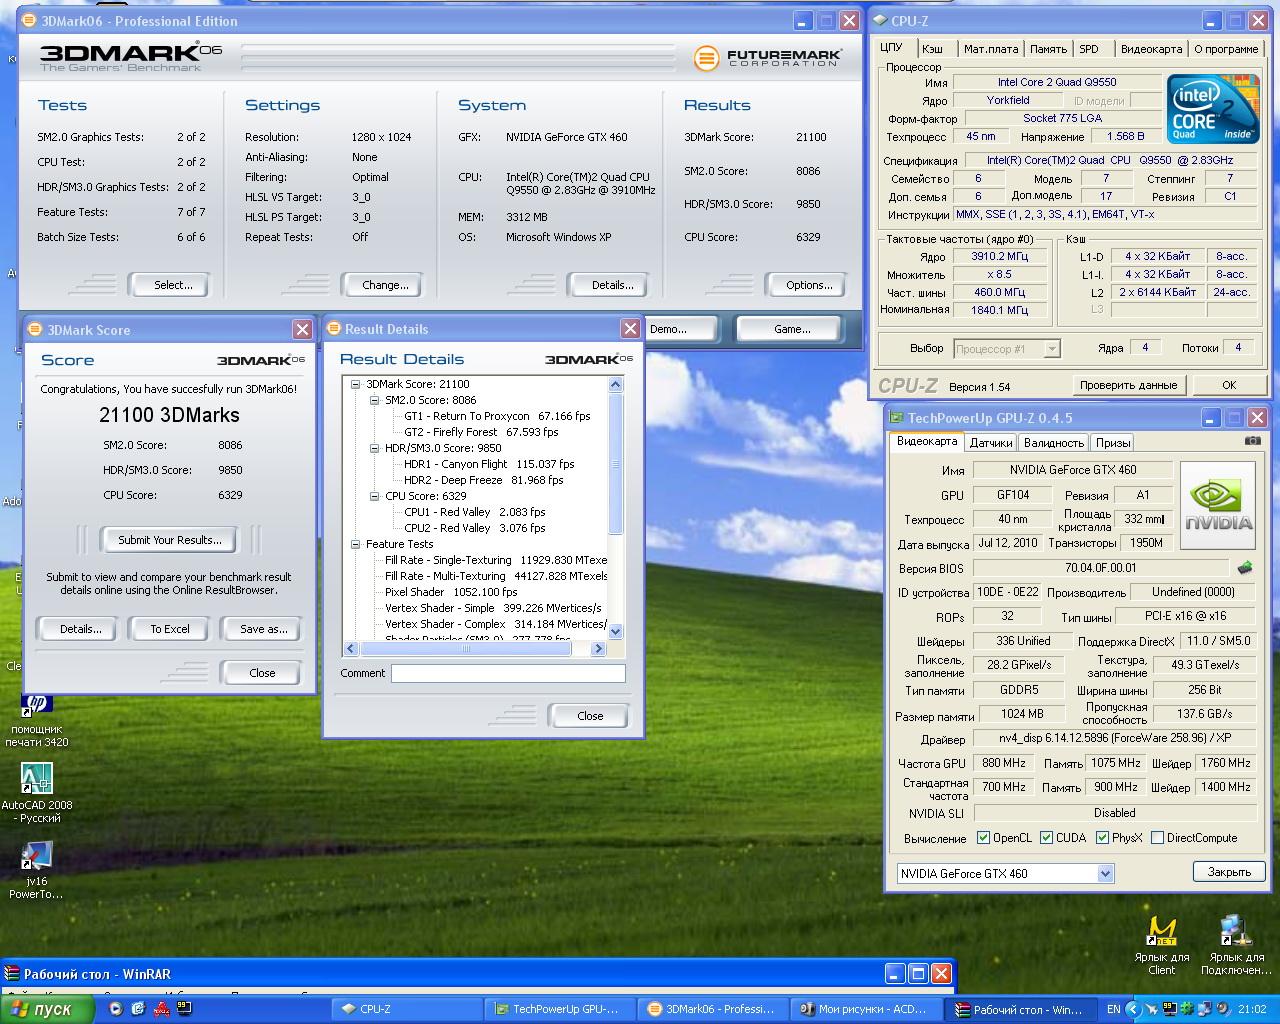1280x1024 pixels.
Task: Click the NVIDIA logo in GPU-Z
Action: pyautogui.click(x=1218, y=505)
